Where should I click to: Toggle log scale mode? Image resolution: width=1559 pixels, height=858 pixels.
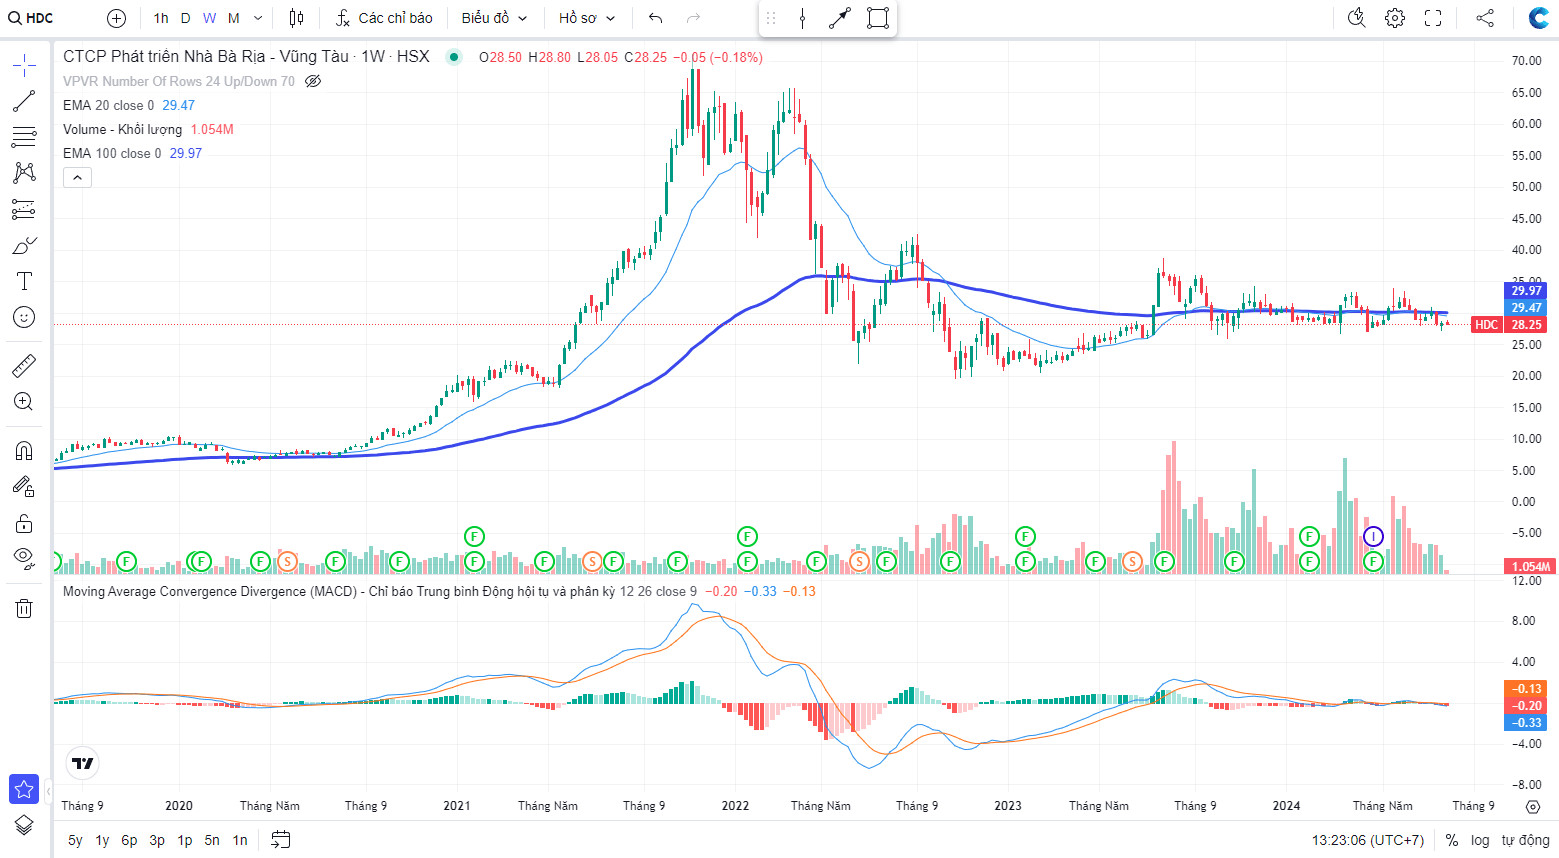(1480, 840)
